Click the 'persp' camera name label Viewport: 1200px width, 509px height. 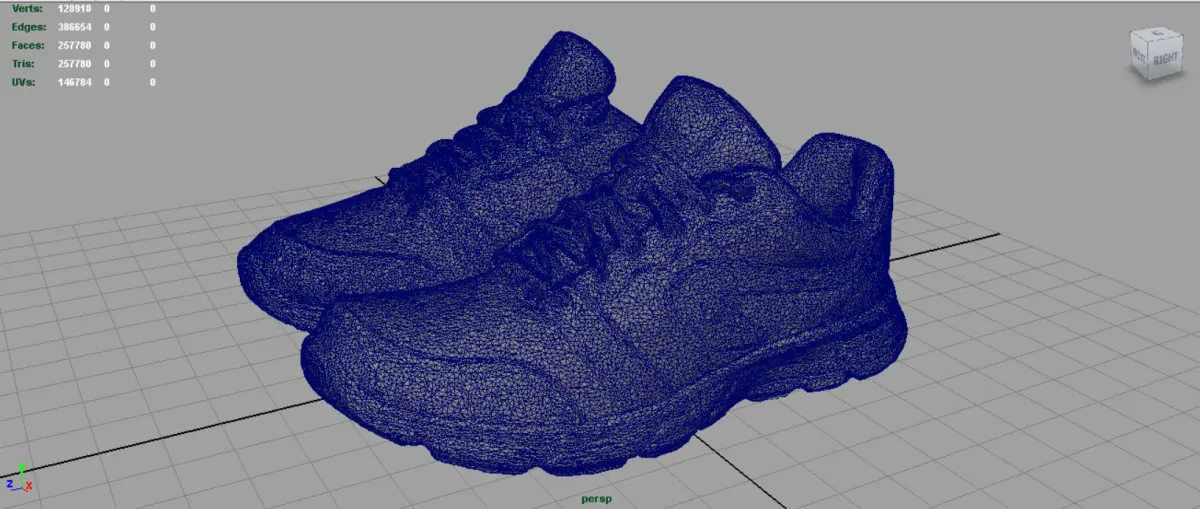tap(597, 497)
